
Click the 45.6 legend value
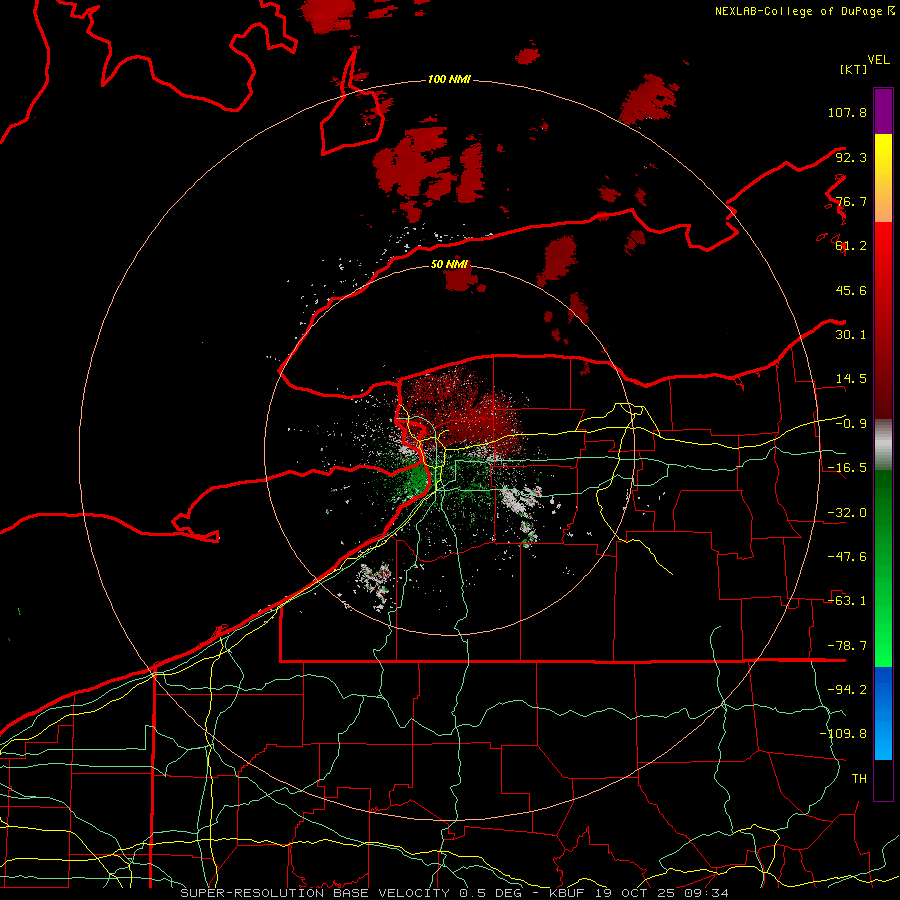point(851,290)
